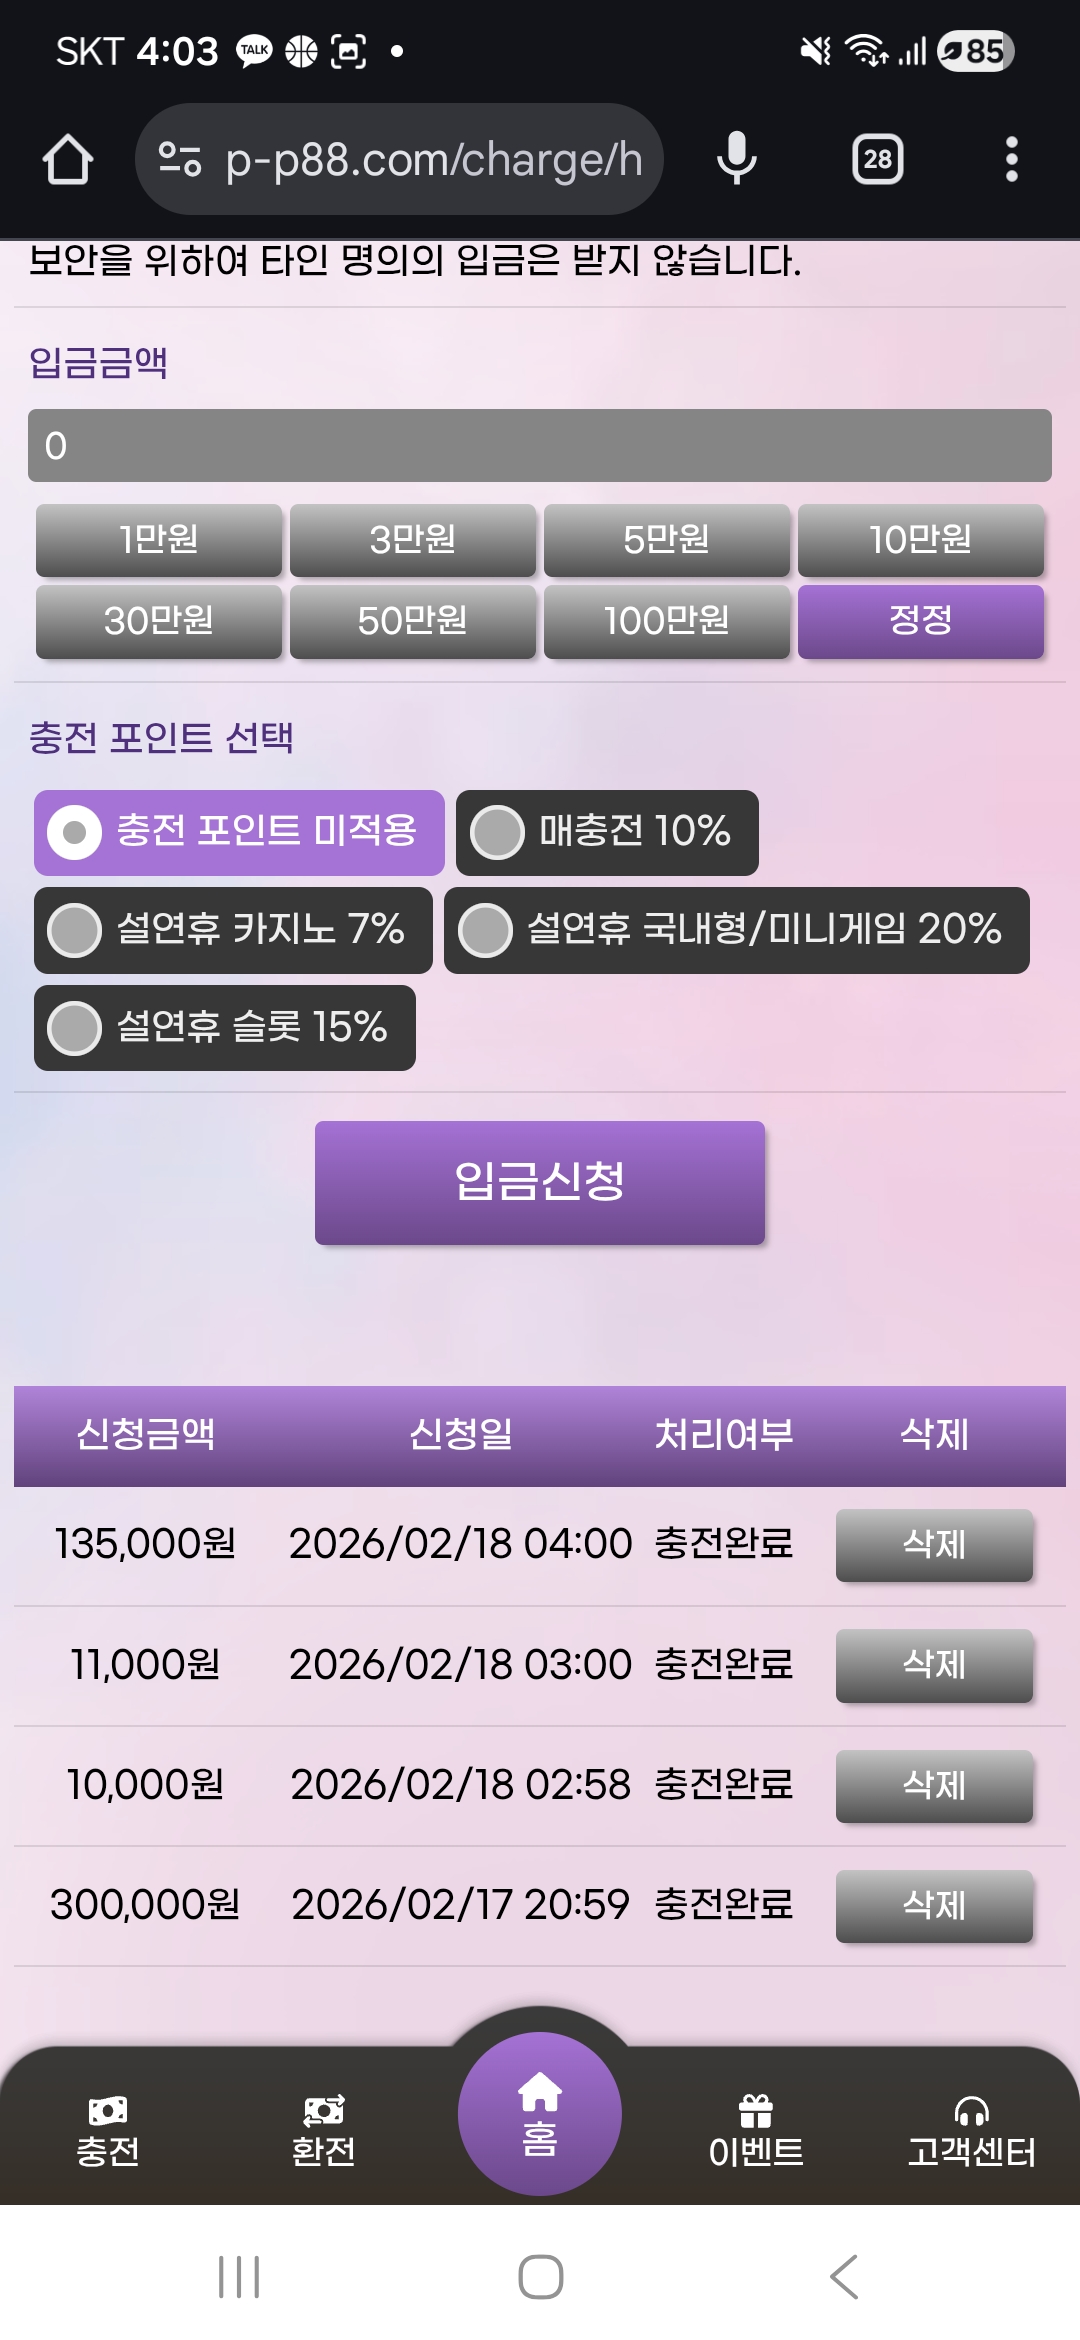This screenshot has width=1080, height=2340.
Task: Choose 설연휴 국내형/미니게임 20% option
Action: [736, 930]
